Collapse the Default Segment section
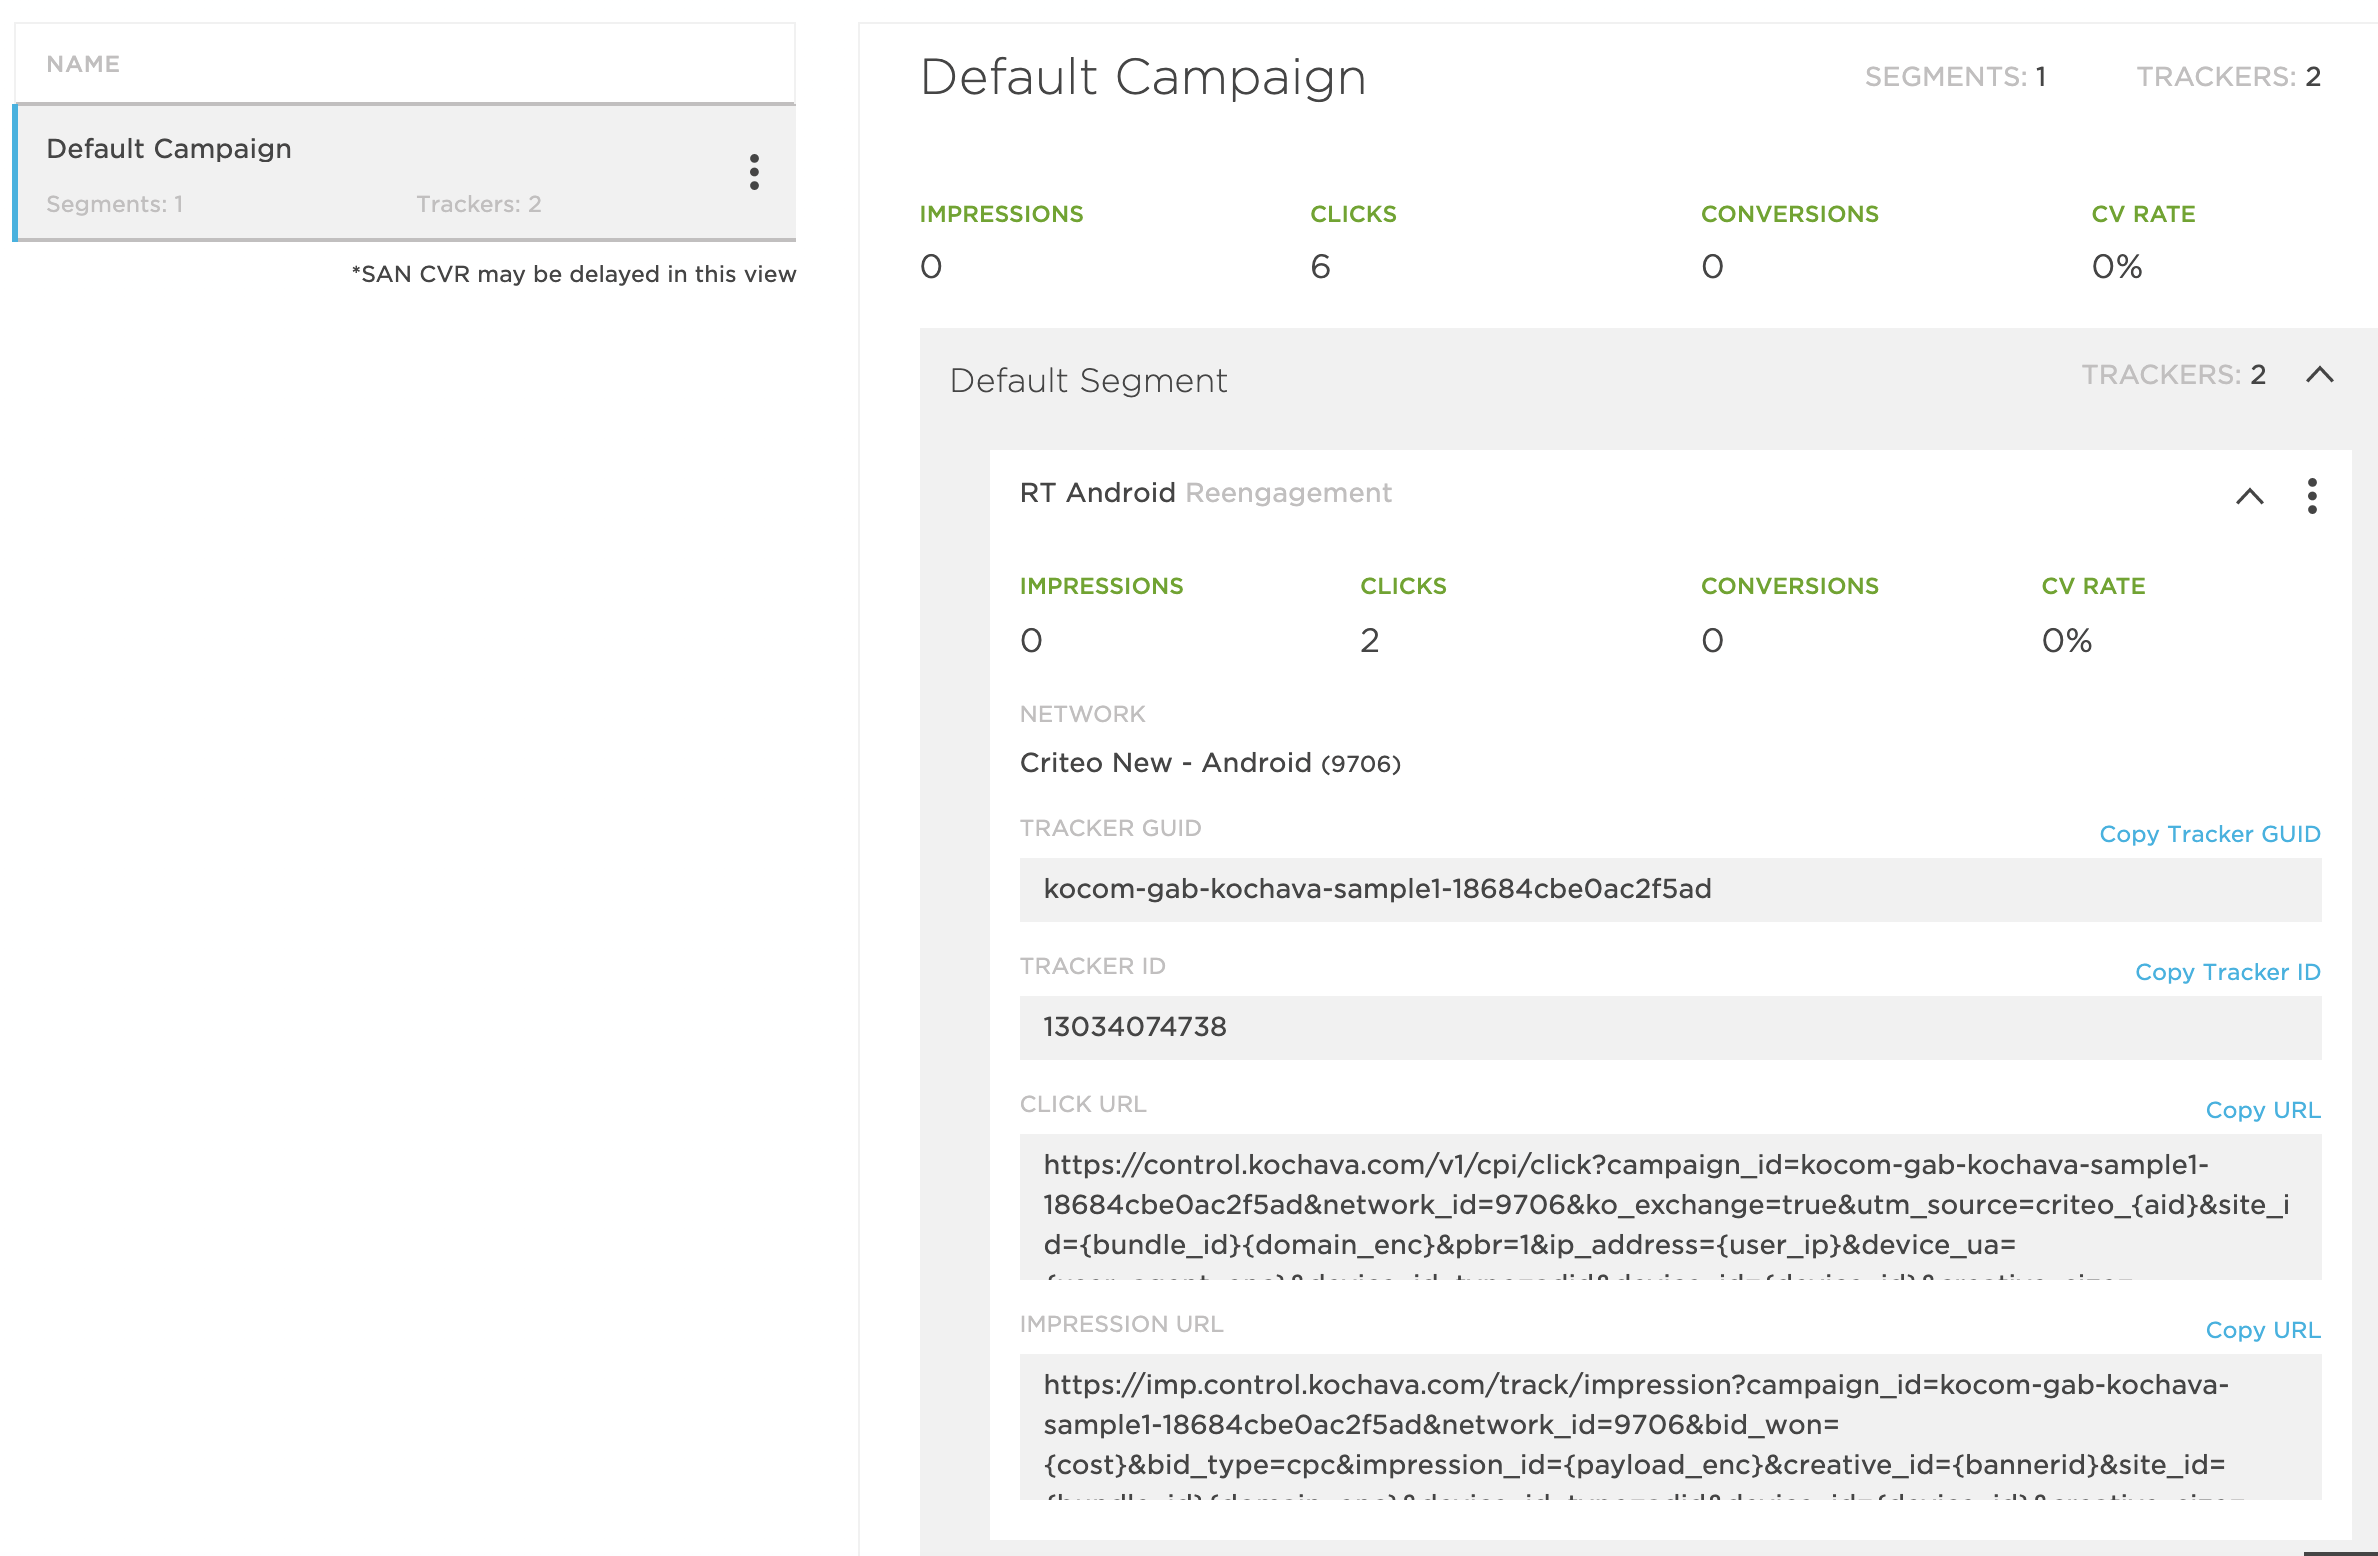This screenshot has height=1556, width=2378. [2320, 375]
